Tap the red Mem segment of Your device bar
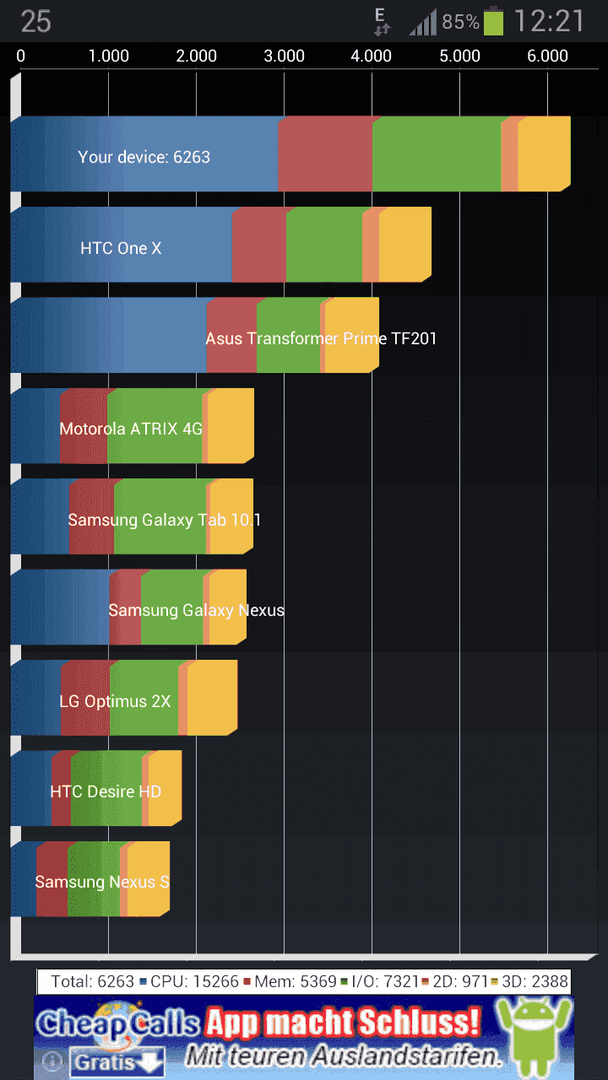 [x=325, y=154]
